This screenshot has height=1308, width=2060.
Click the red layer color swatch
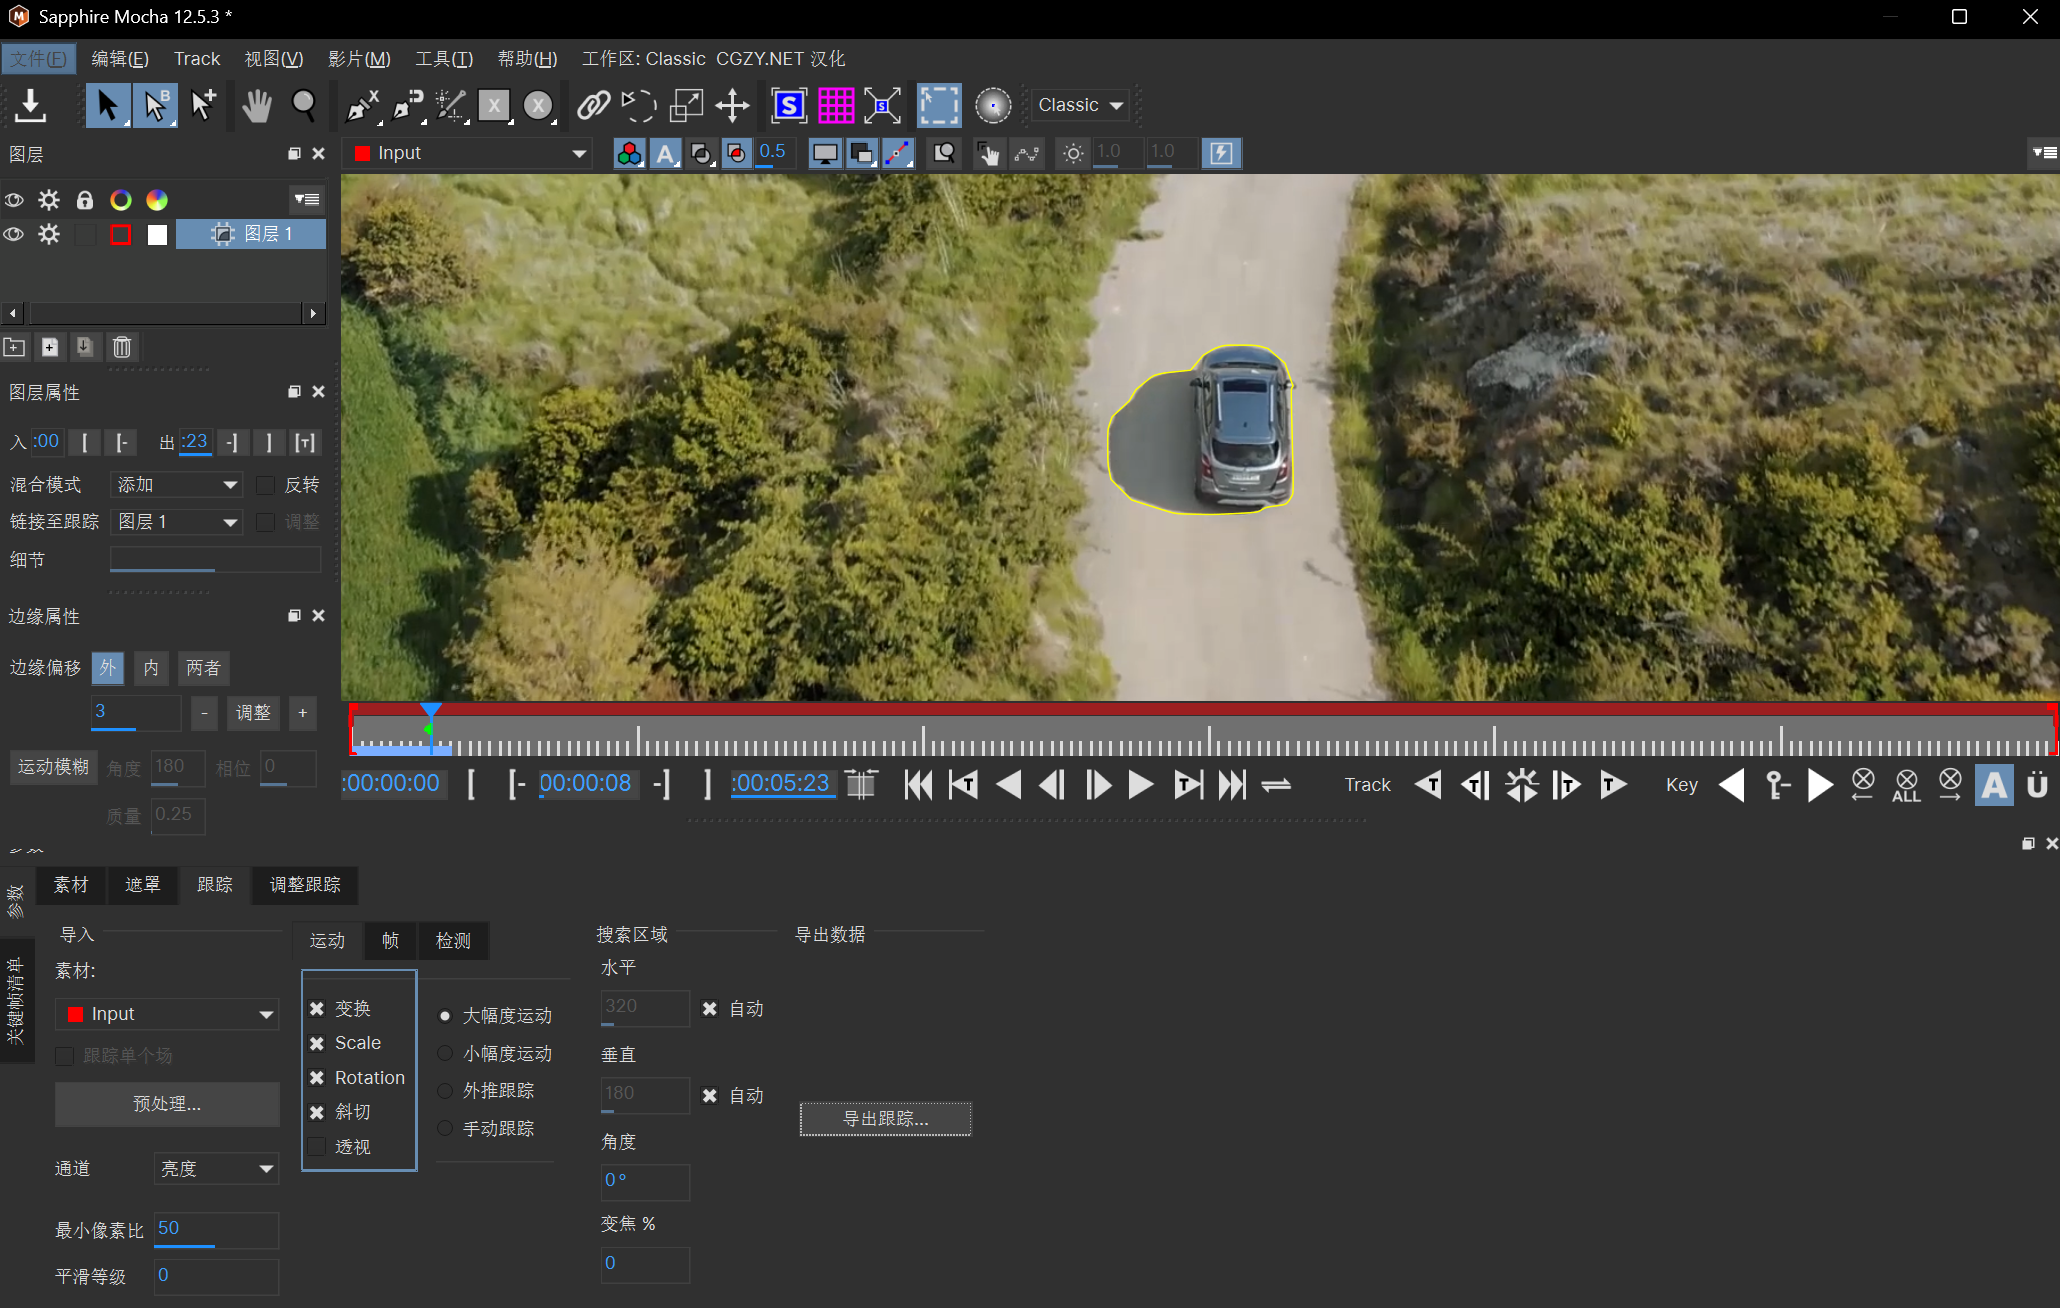tap(121, 234)
